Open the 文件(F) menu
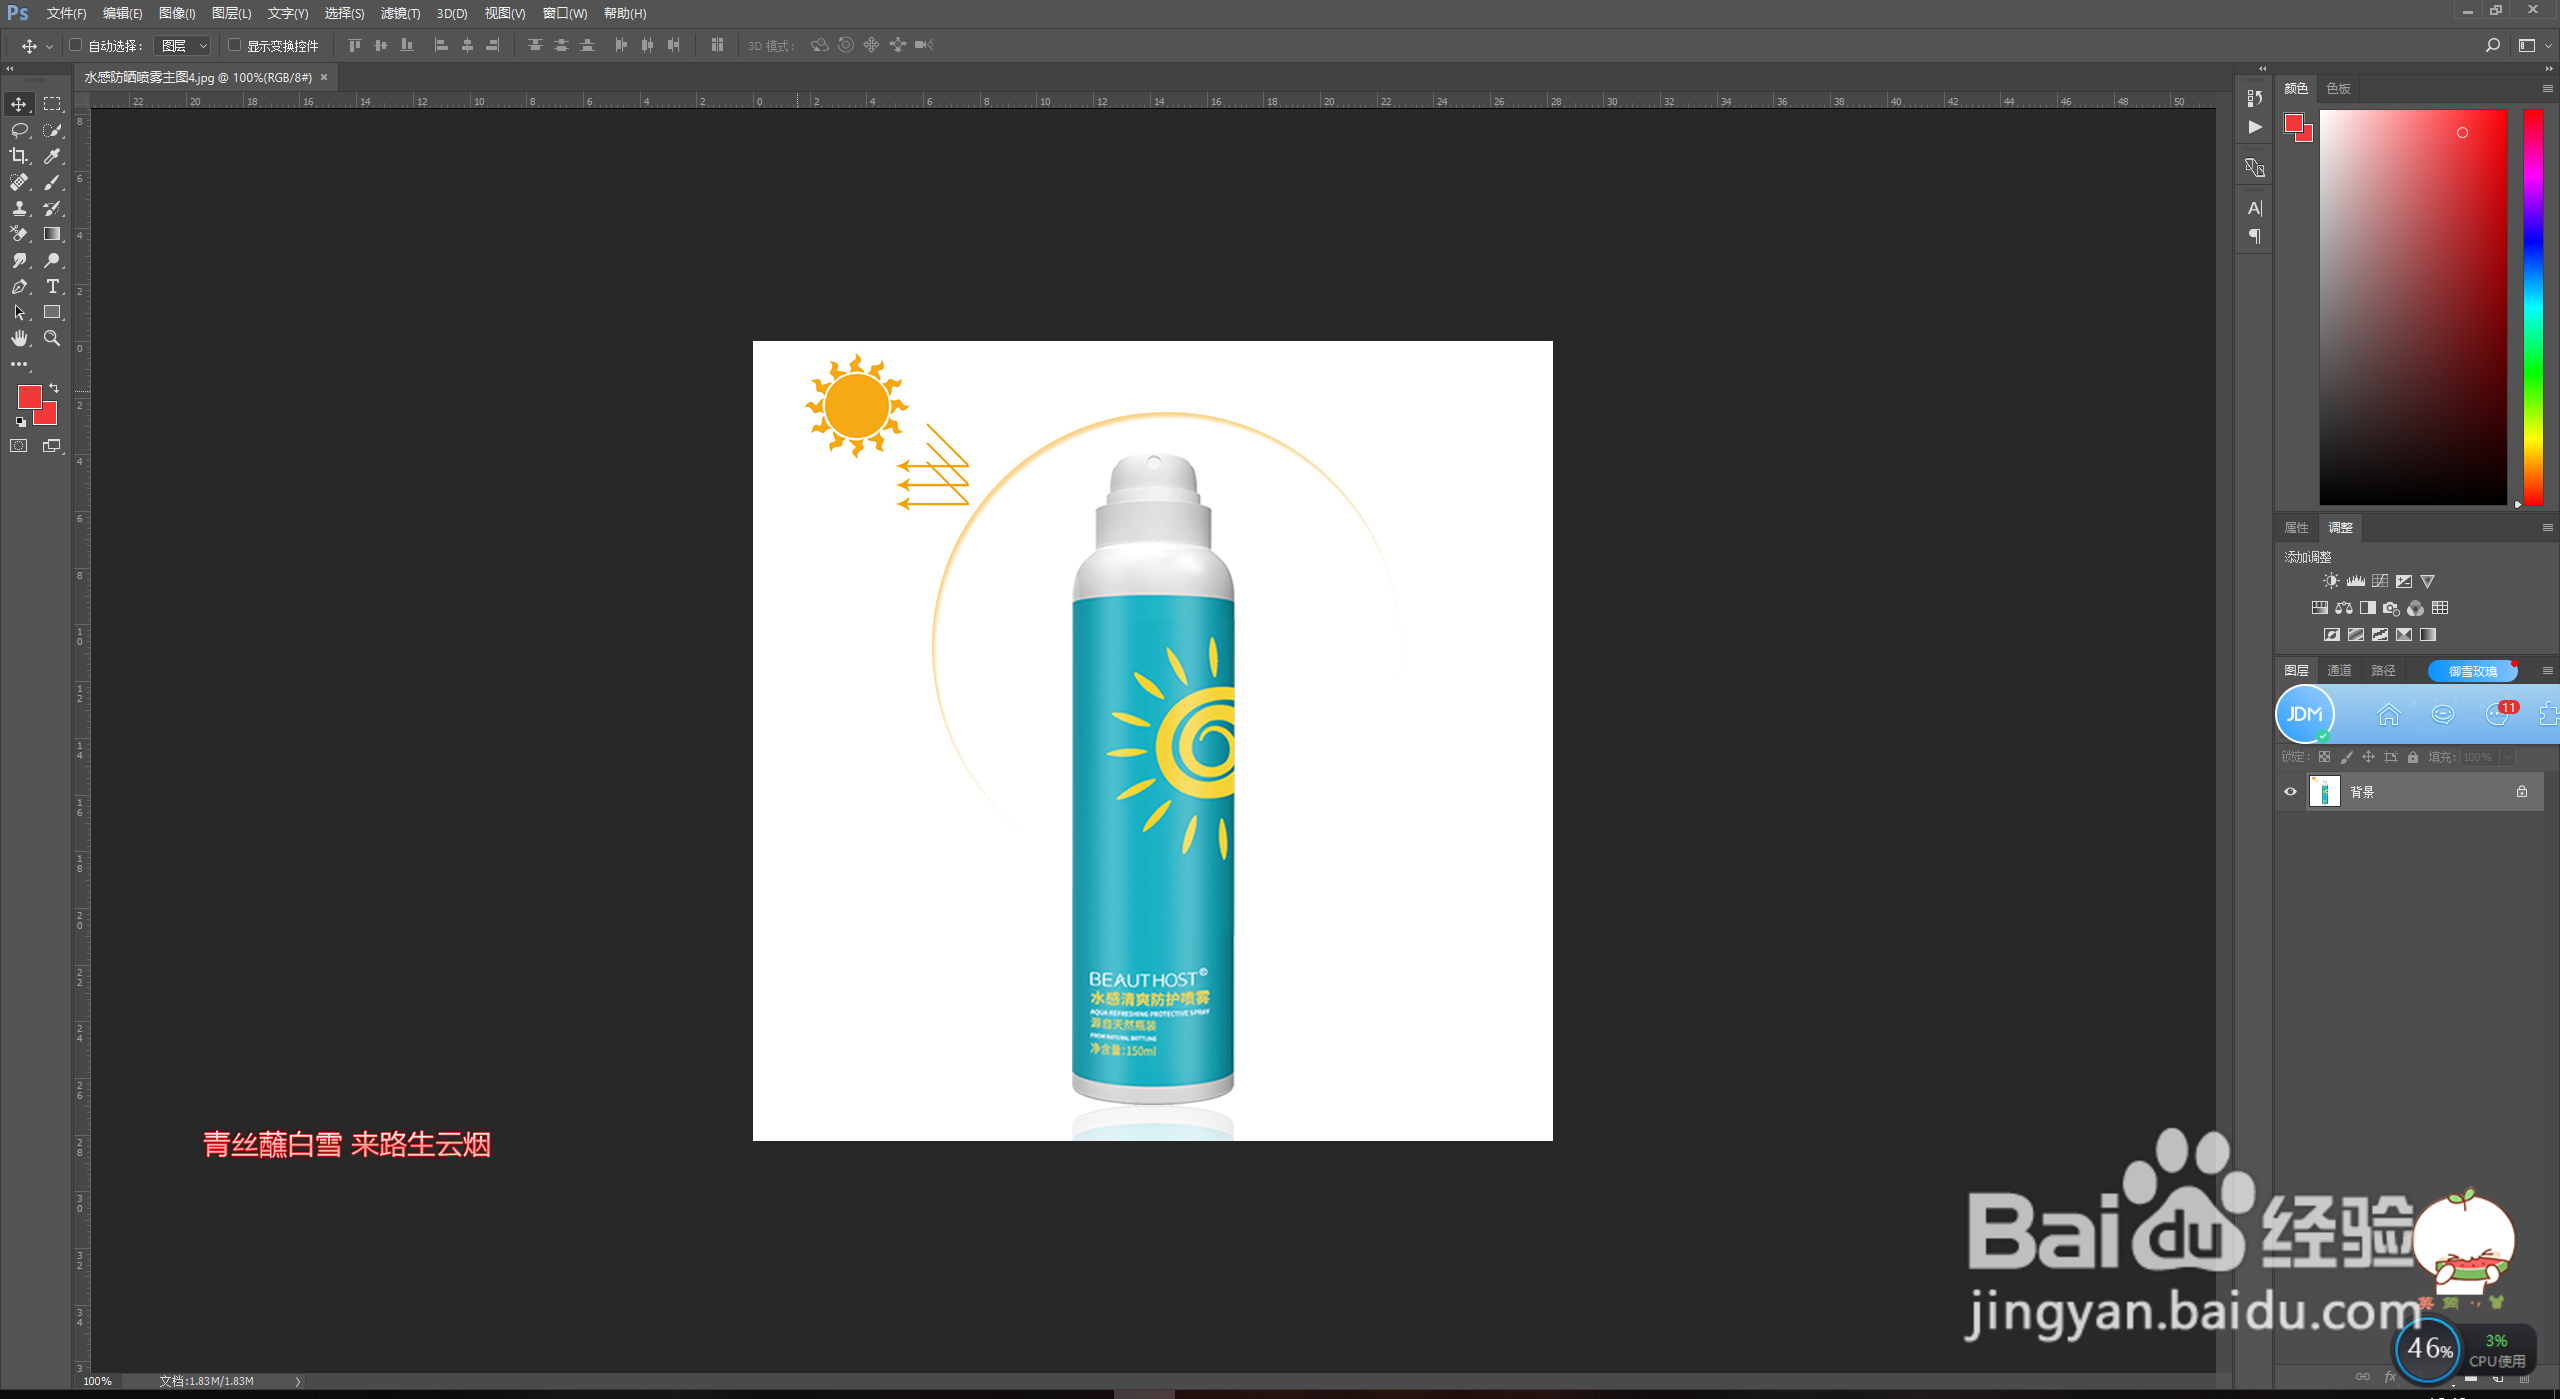Viewport: 2560px width, 1399px height. (x=66, y=13)
